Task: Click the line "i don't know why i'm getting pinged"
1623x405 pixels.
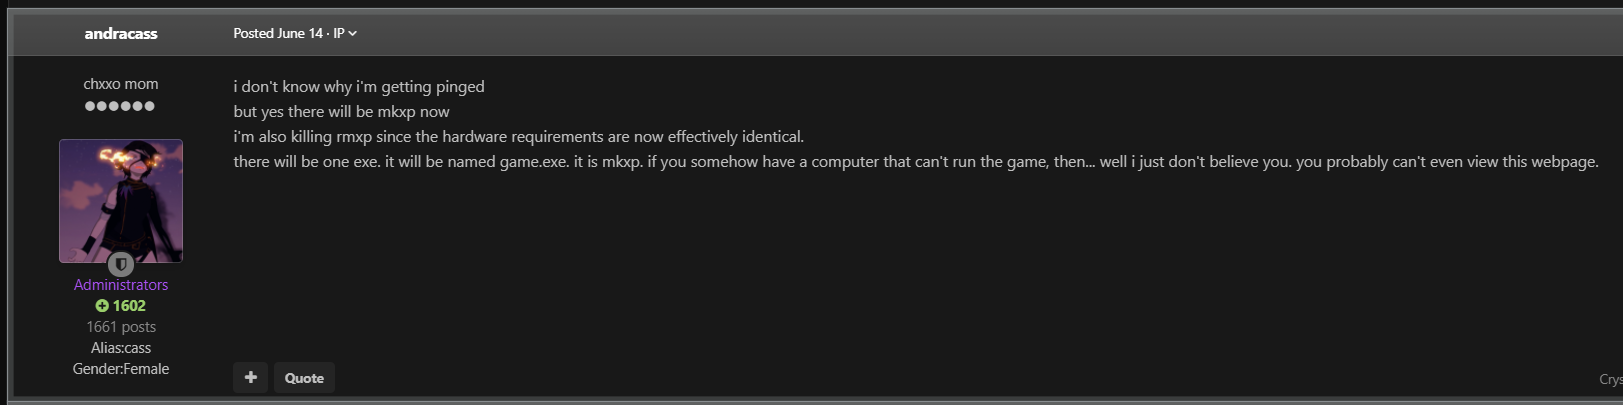Action: click(359, 87)
